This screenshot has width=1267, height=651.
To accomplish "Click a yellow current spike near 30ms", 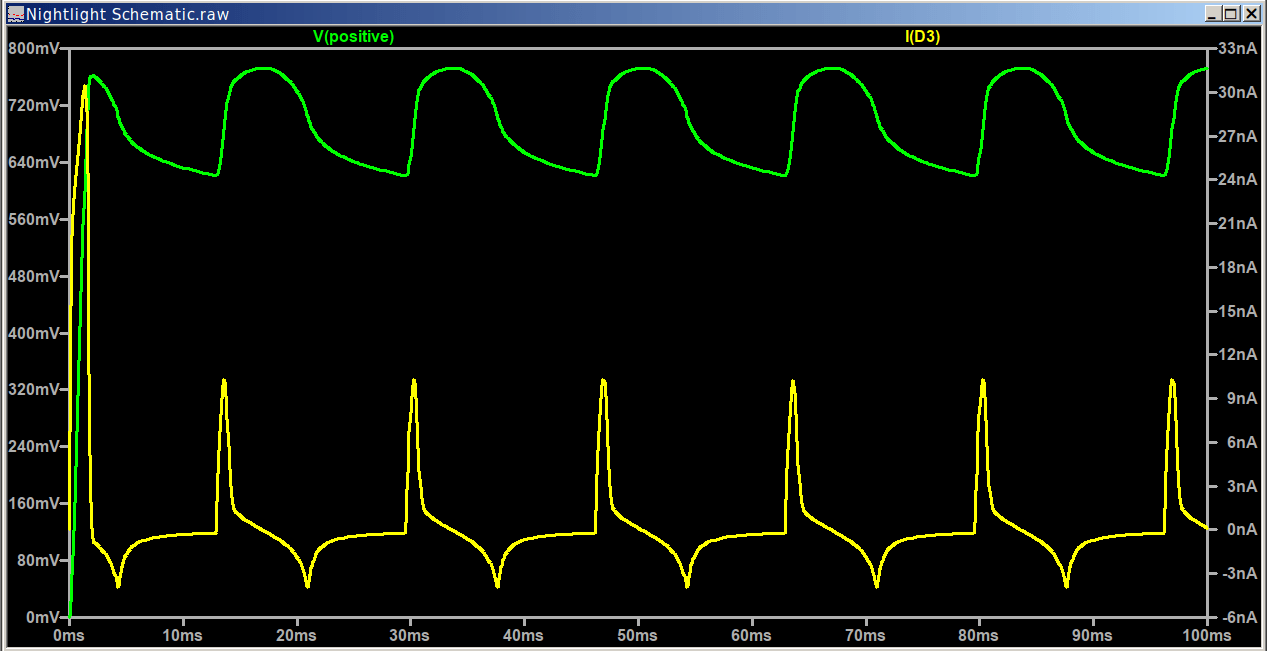I will [x=413, y=382].
